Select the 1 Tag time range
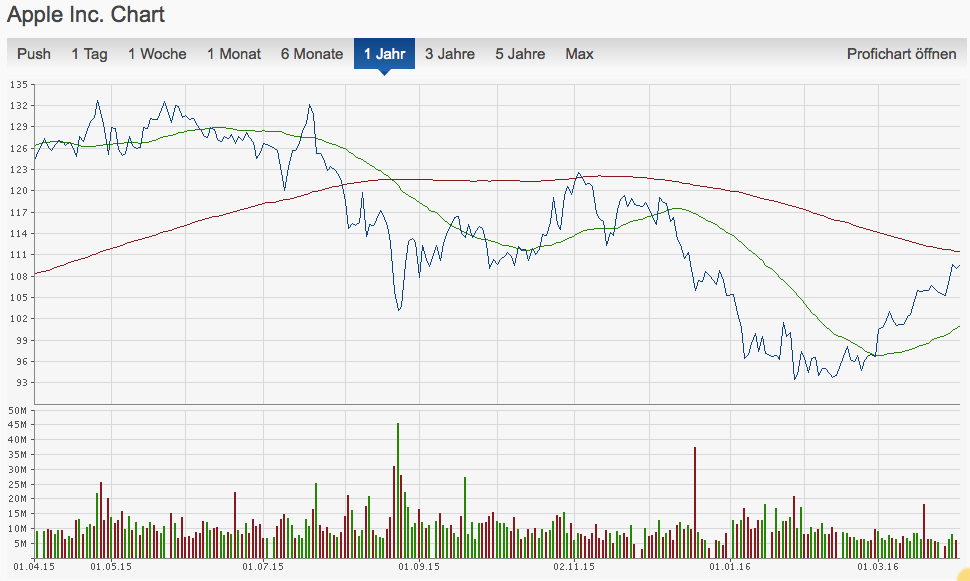Viewport: 970px width, 581px height. click(x=90, y=54)
